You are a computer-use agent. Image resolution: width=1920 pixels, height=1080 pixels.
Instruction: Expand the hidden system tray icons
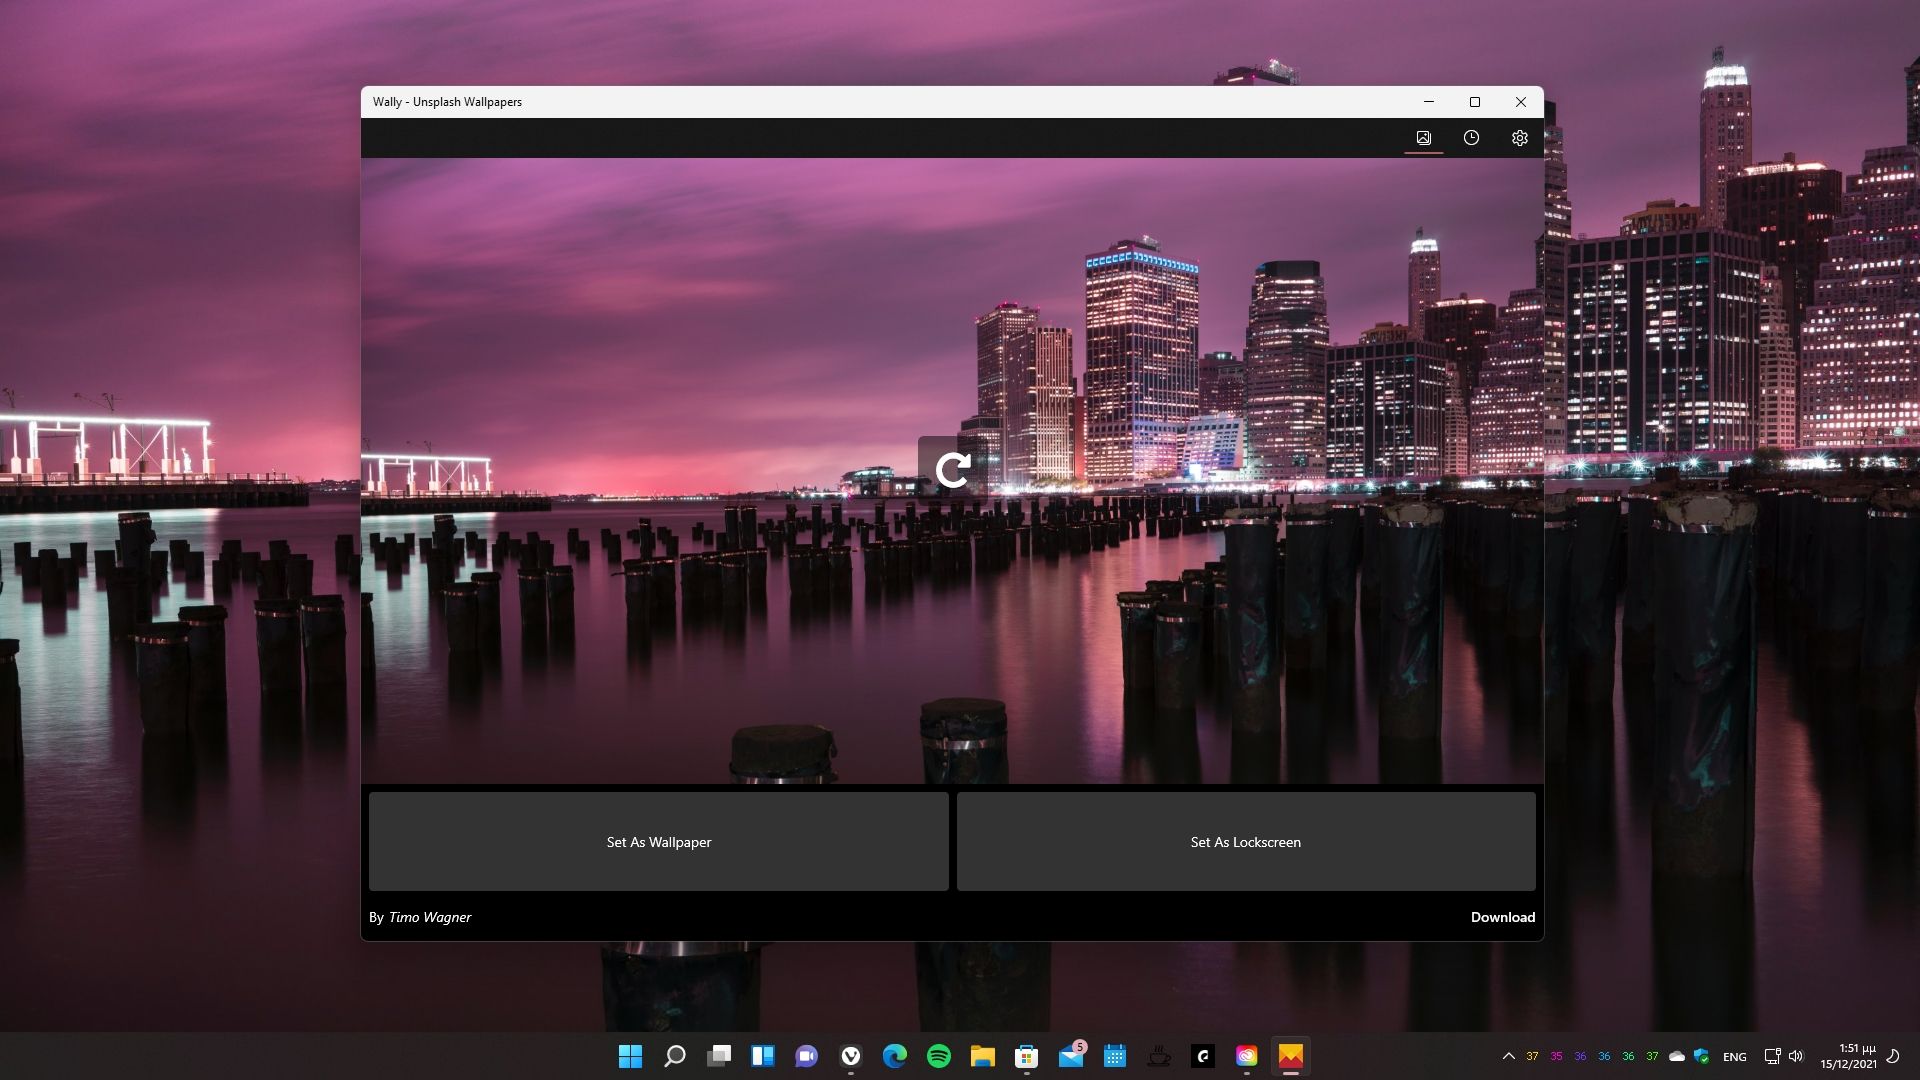(1508, 1056)
